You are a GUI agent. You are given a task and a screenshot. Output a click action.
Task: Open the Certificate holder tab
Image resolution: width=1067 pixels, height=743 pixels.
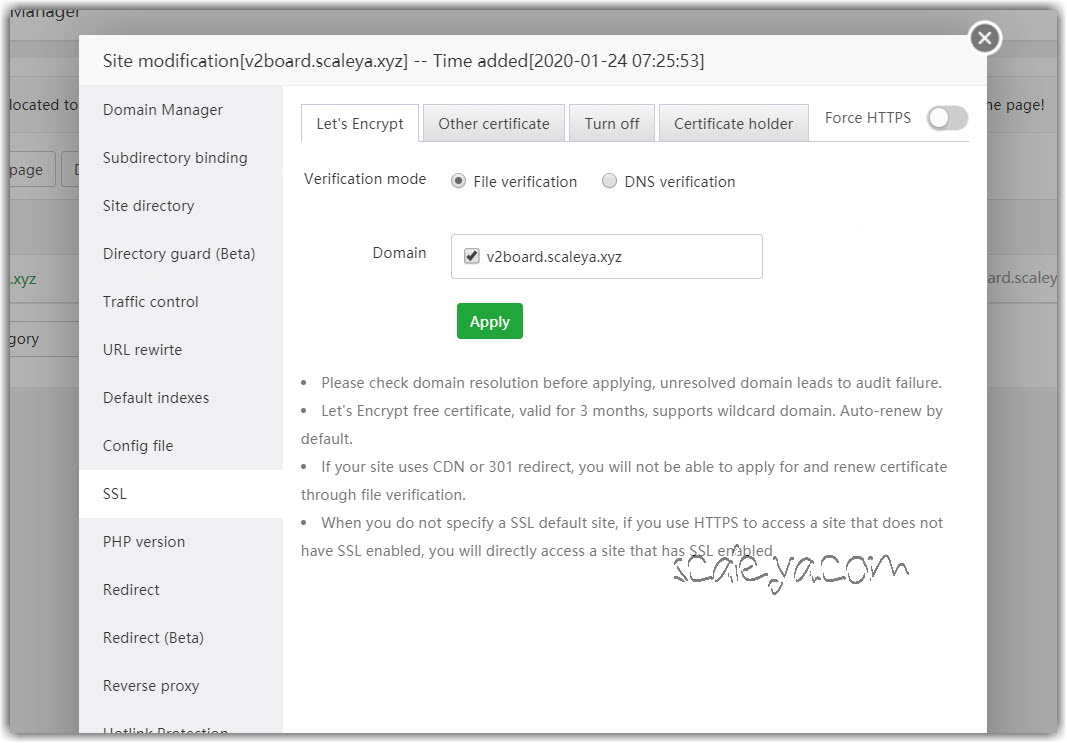pyautogui.click(x=733, y=124)
